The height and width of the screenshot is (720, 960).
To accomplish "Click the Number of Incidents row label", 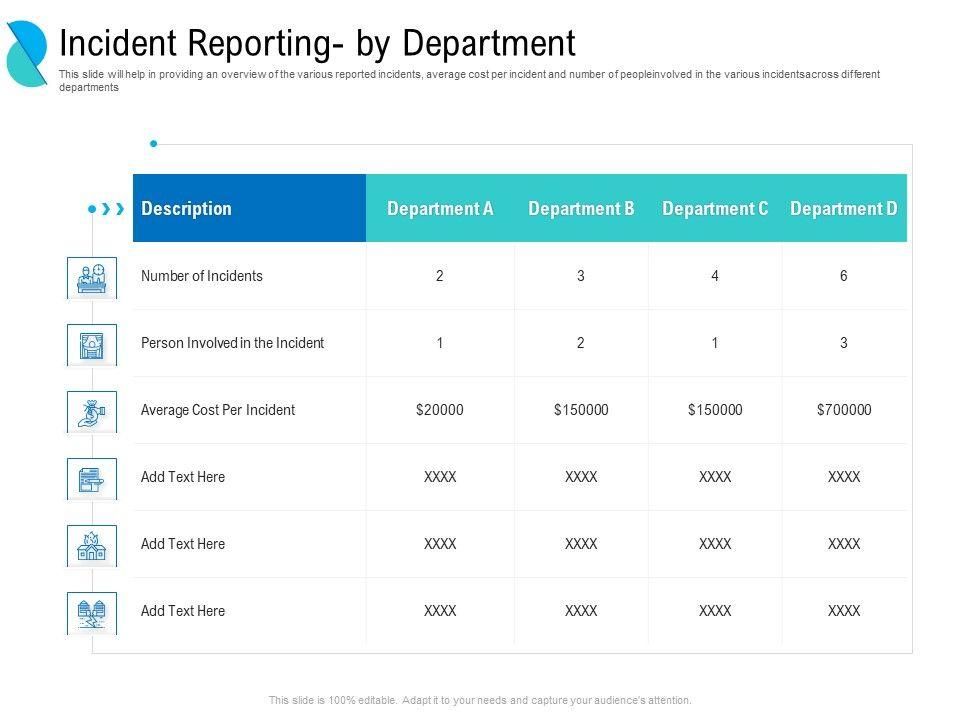I will (x=202, y=276).
